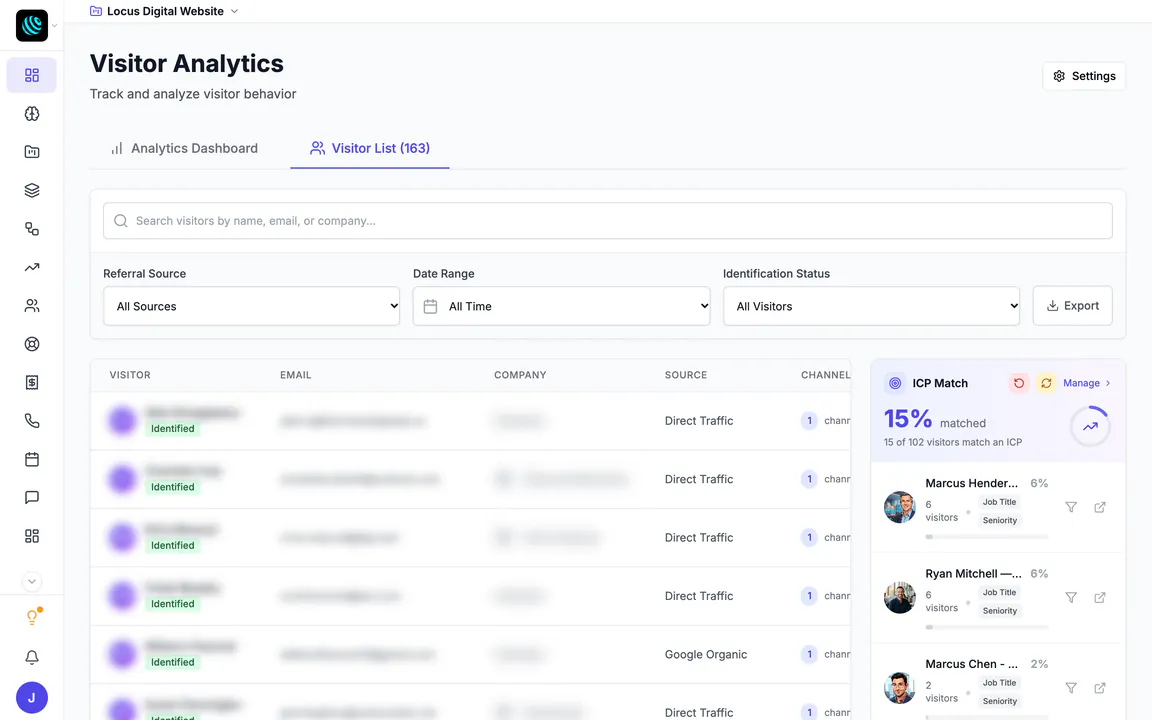The height and width of the screenshot is (720, 1152).
Task: Click the SOURCE column header
Action: (x=685, y=375)
